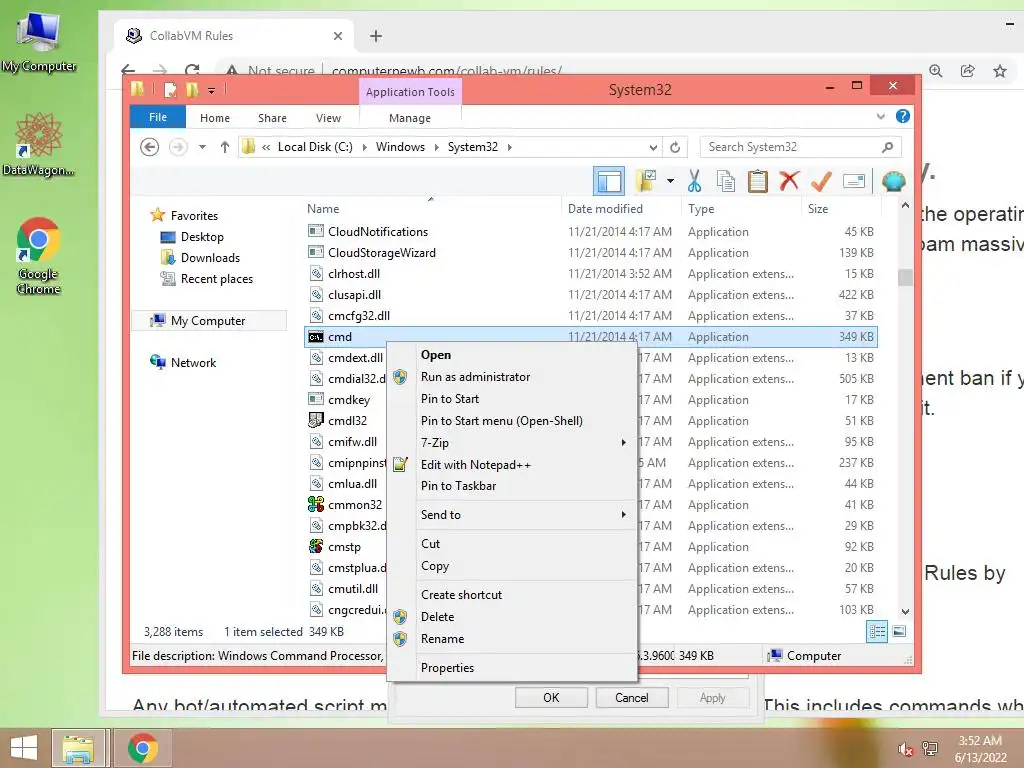Open the File ribbon tab
The image size is (1024, 768).
click(158, 117)
